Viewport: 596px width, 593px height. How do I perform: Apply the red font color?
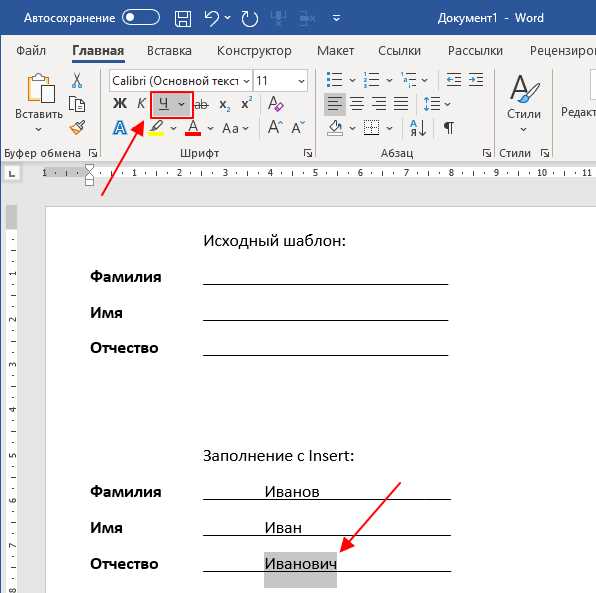pos(193,128)
